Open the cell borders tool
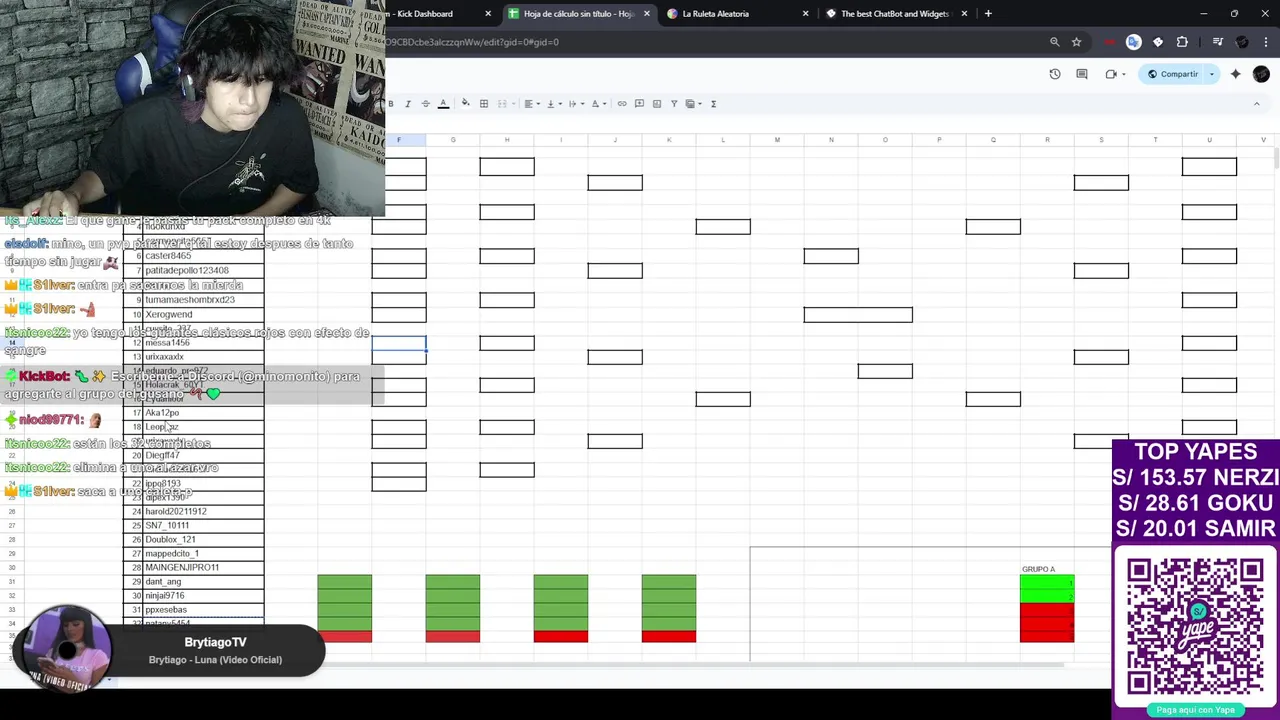1280x720 pixels. tap(484, 104)
